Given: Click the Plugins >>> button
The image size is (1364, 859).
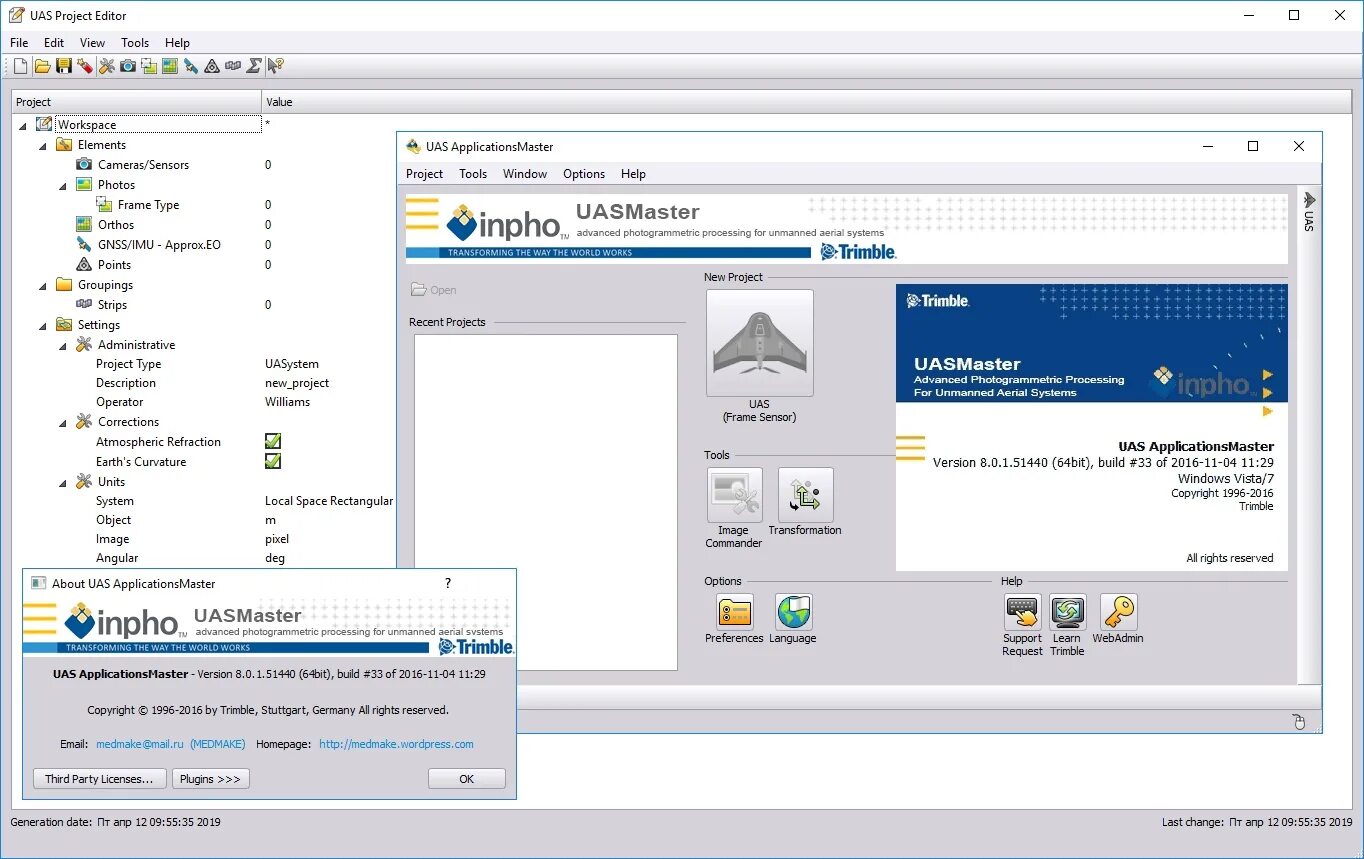Looking at the screenshot, I should (x=211, y=779).
